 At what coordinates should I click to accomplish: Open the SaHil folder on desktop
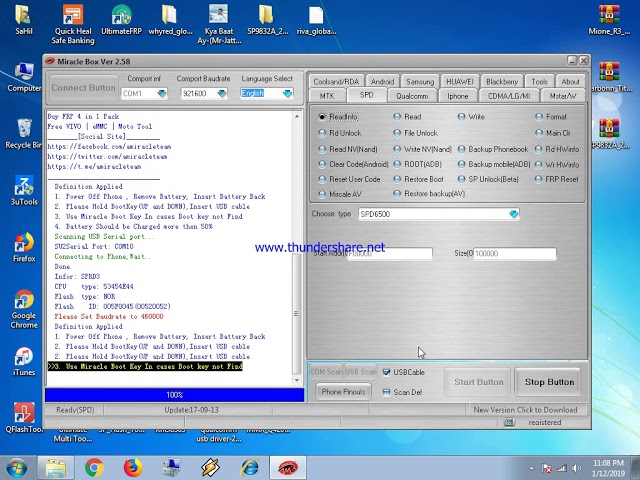[24, 19]
